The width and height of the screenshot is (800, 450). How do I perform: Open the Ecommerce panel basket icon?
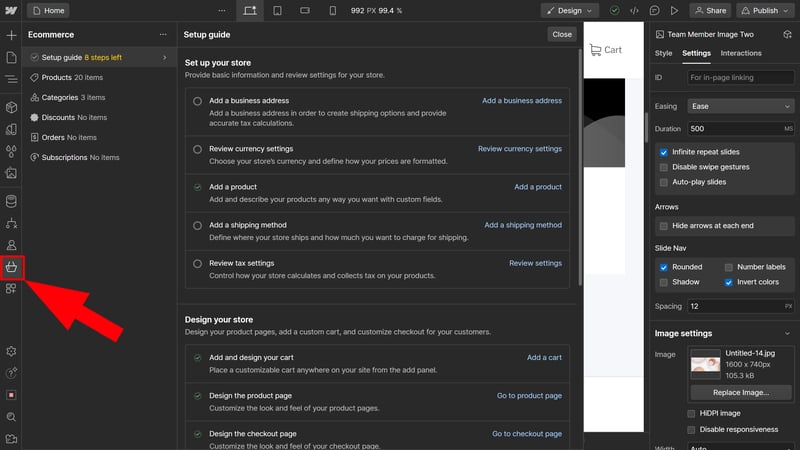click(11, 267)
